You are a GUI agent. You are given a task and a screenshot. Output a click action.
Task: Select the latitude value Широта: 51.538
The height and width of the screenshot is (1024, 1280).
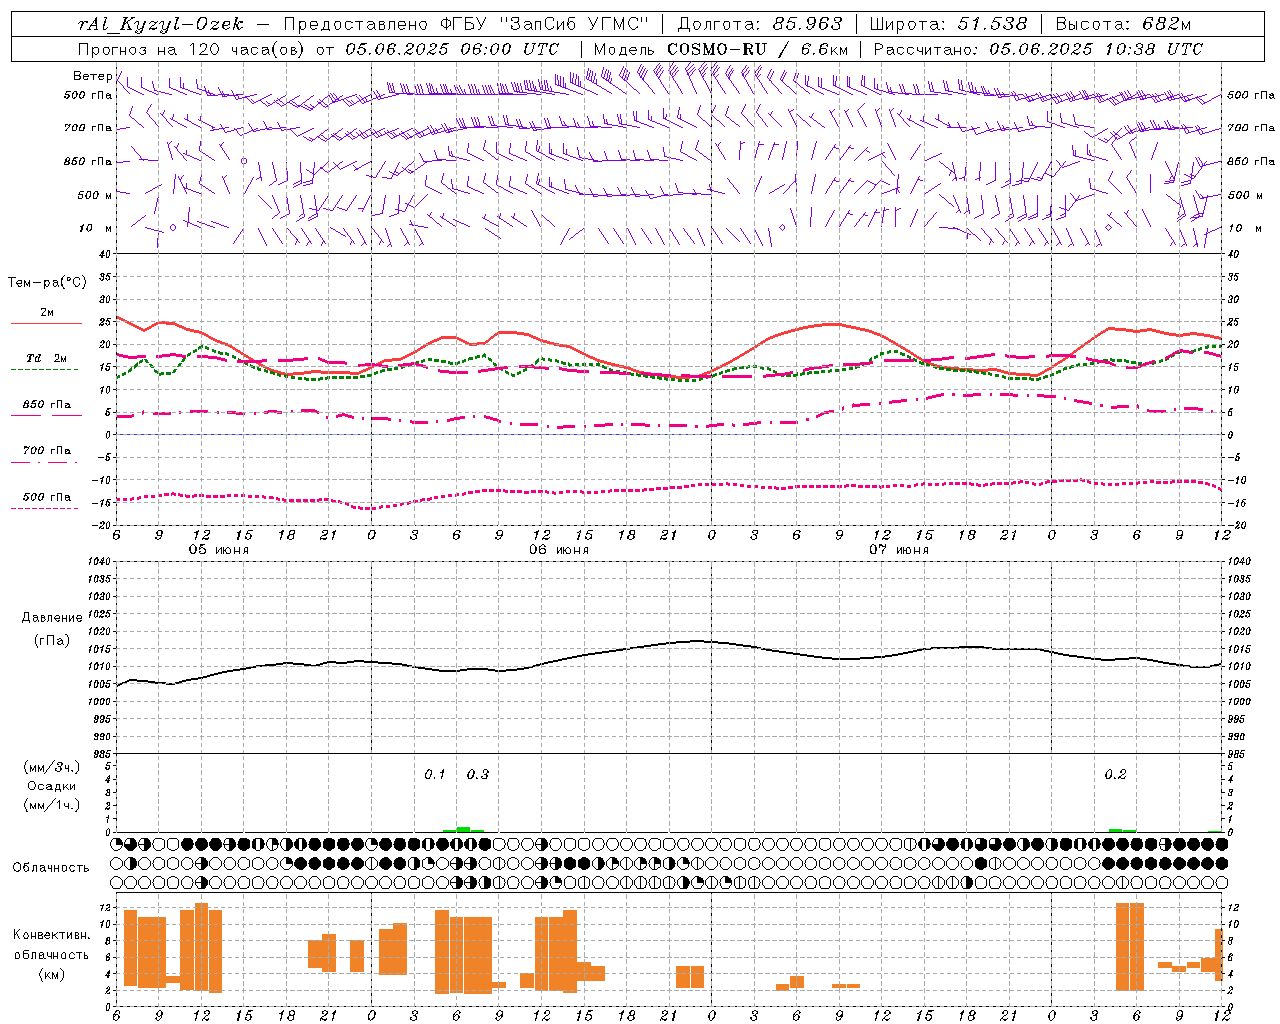pyautogui.click(x=948, y=24)
